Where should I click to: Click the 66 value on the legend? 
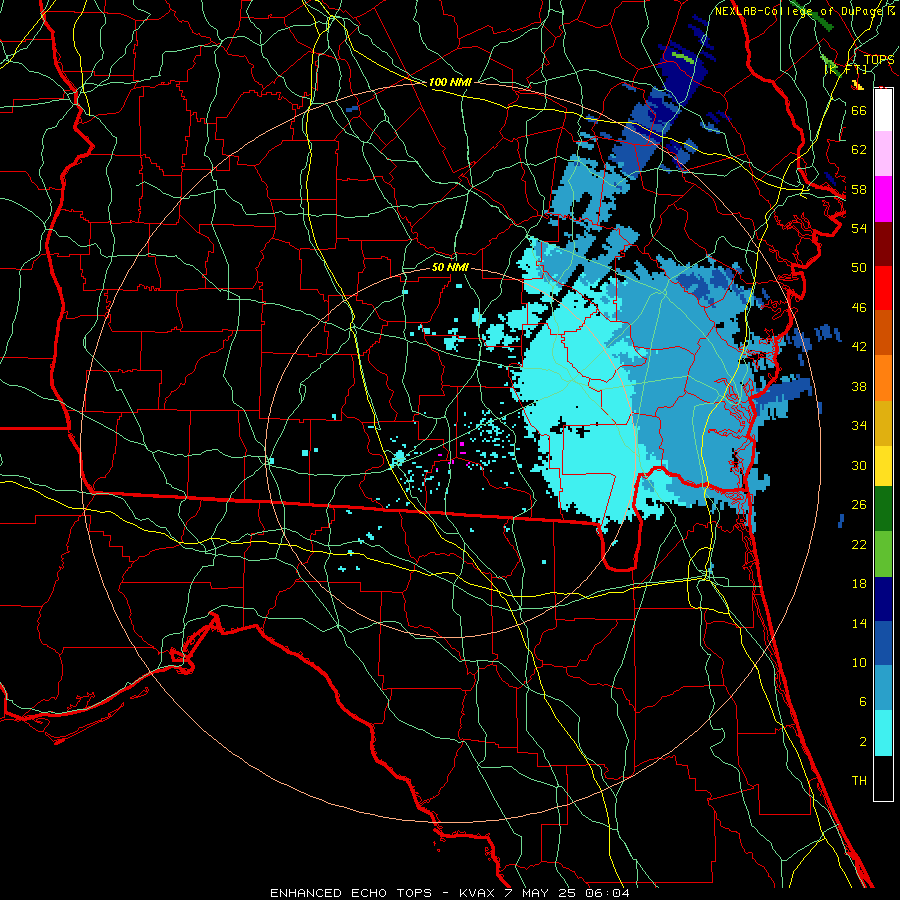[859, 110]
